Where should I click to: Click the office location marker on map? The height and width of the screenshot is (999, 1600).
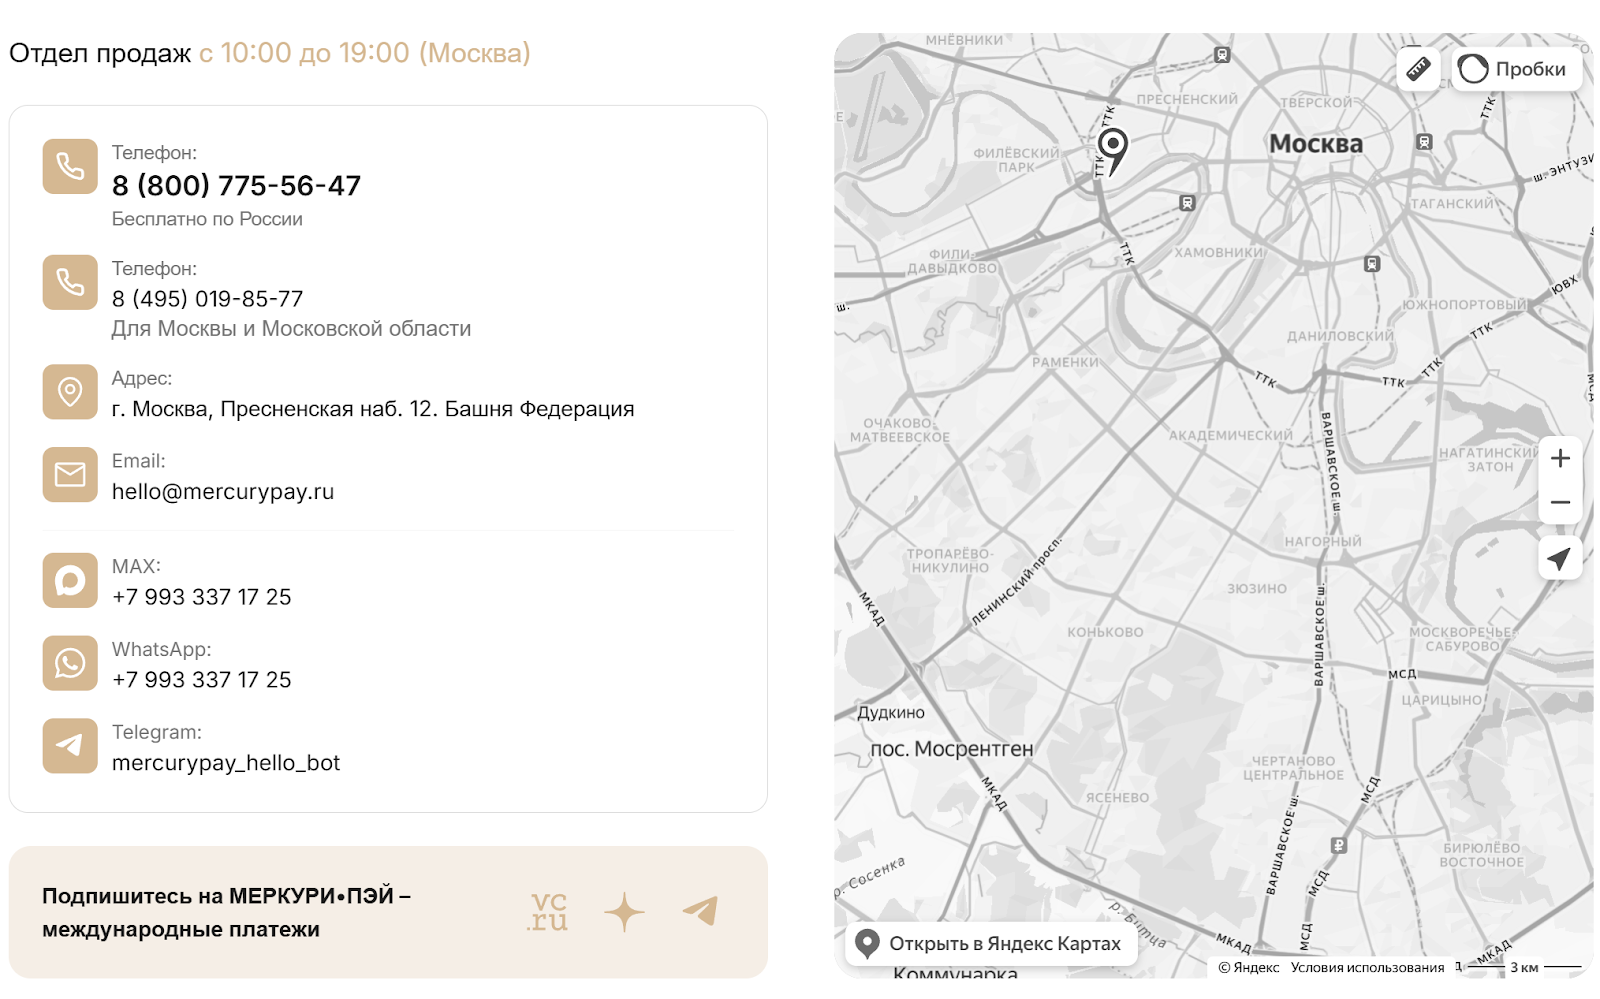pyautogui.click(x=1112, y=148)
